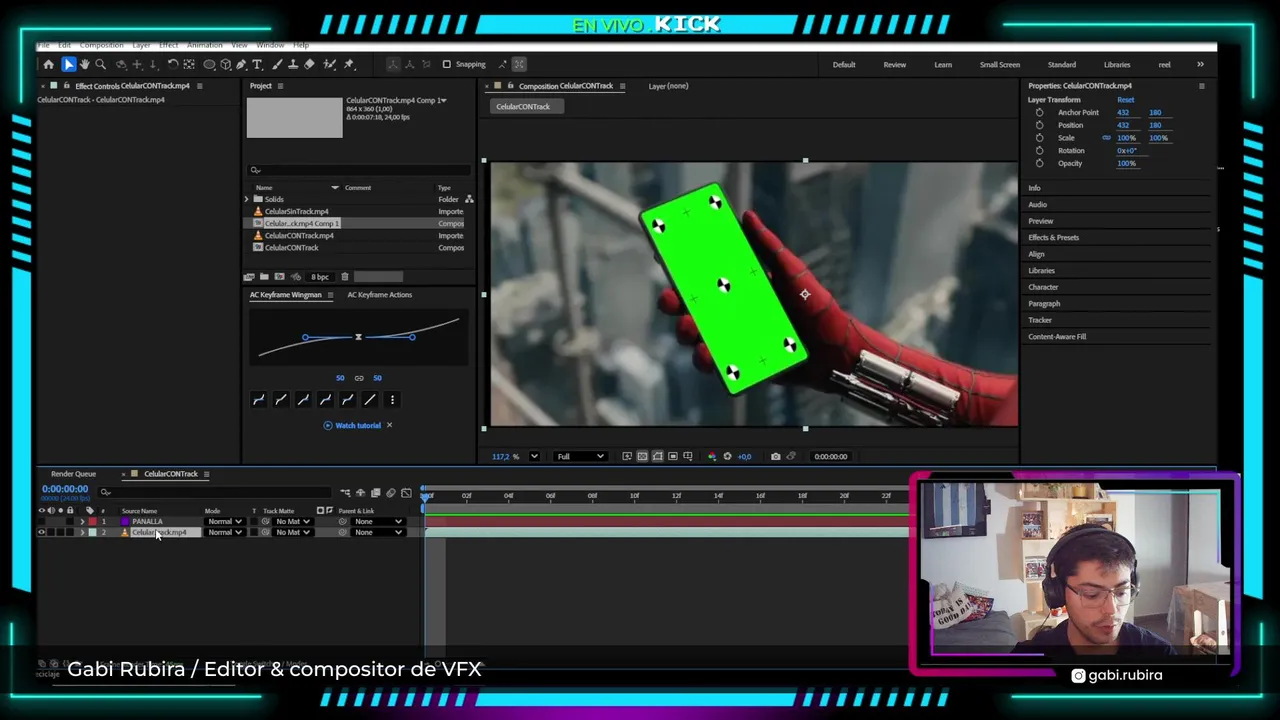Select the Brush tool
The width and height of the screenshot is (1280, 720).
(276, 64)
